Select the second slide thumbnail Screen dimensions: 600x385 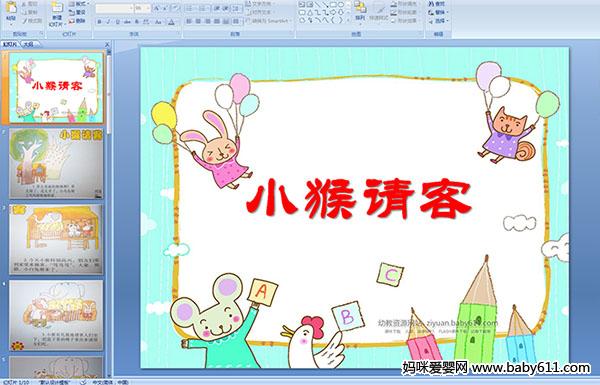(56, 163)
